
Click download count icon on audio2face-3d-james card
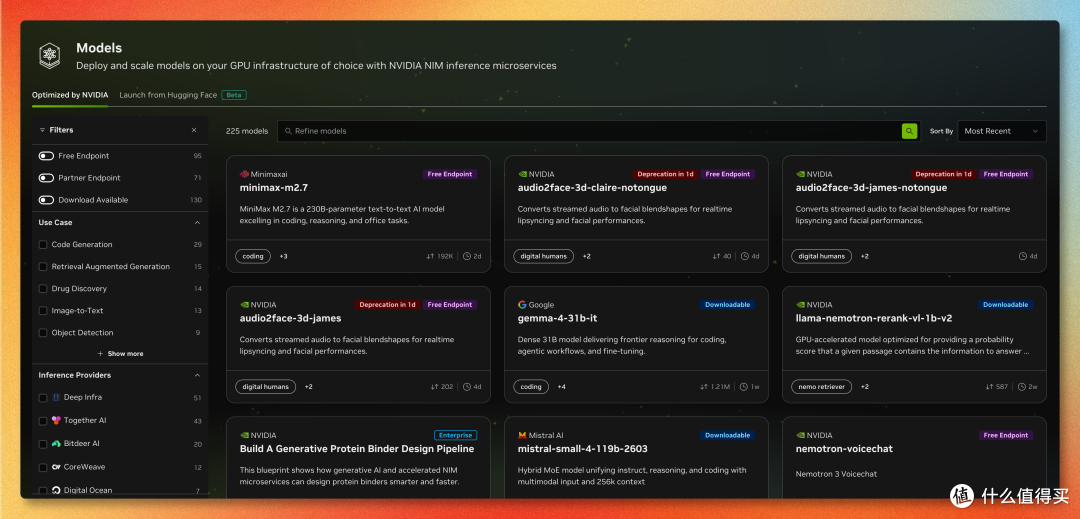point(435,387)
